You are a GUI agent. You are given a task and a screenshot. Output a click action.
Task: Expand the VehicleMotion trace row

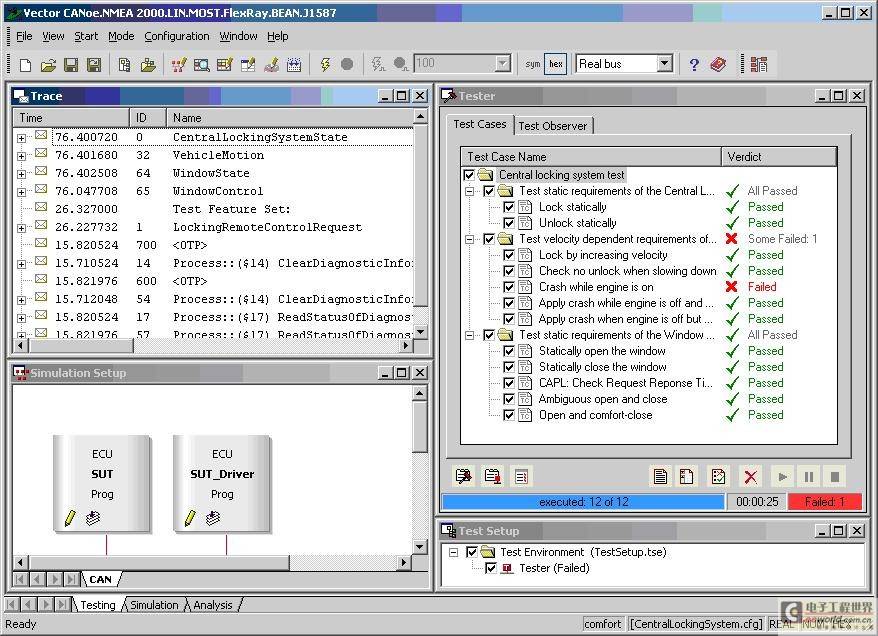tap(21, 156)
